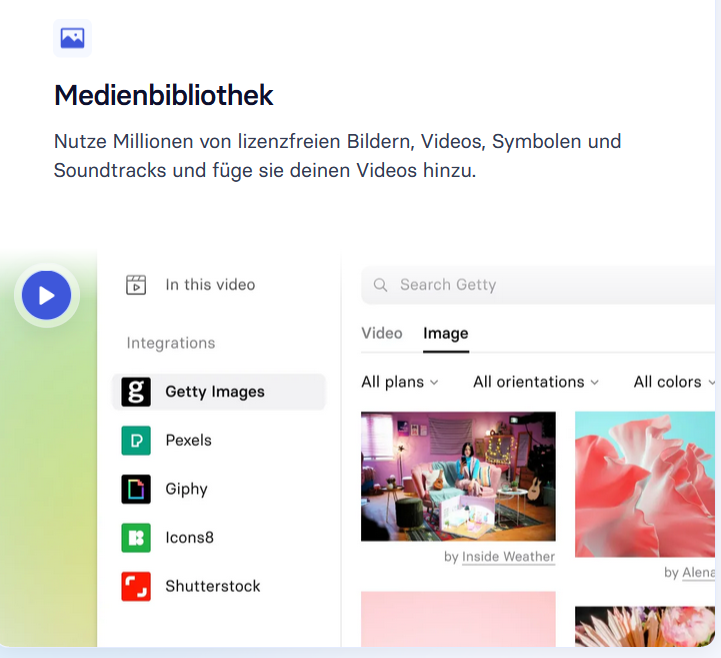Switch to the Video tab

(x=382, y=333)
